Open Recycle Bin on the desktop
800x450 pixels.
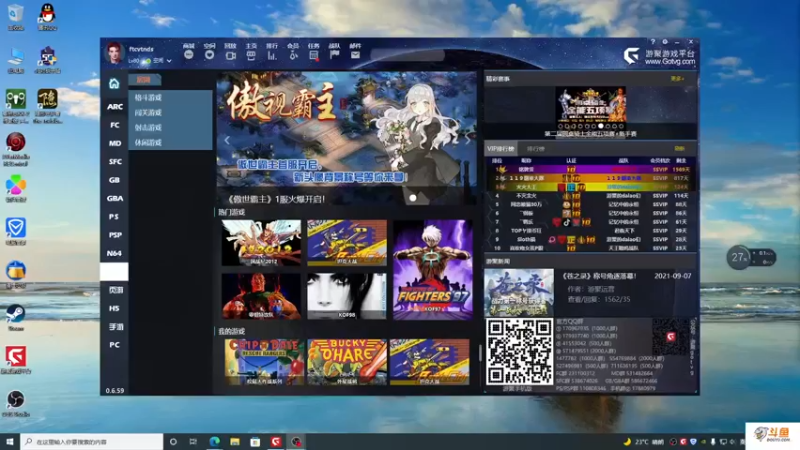tap(16, 17)
